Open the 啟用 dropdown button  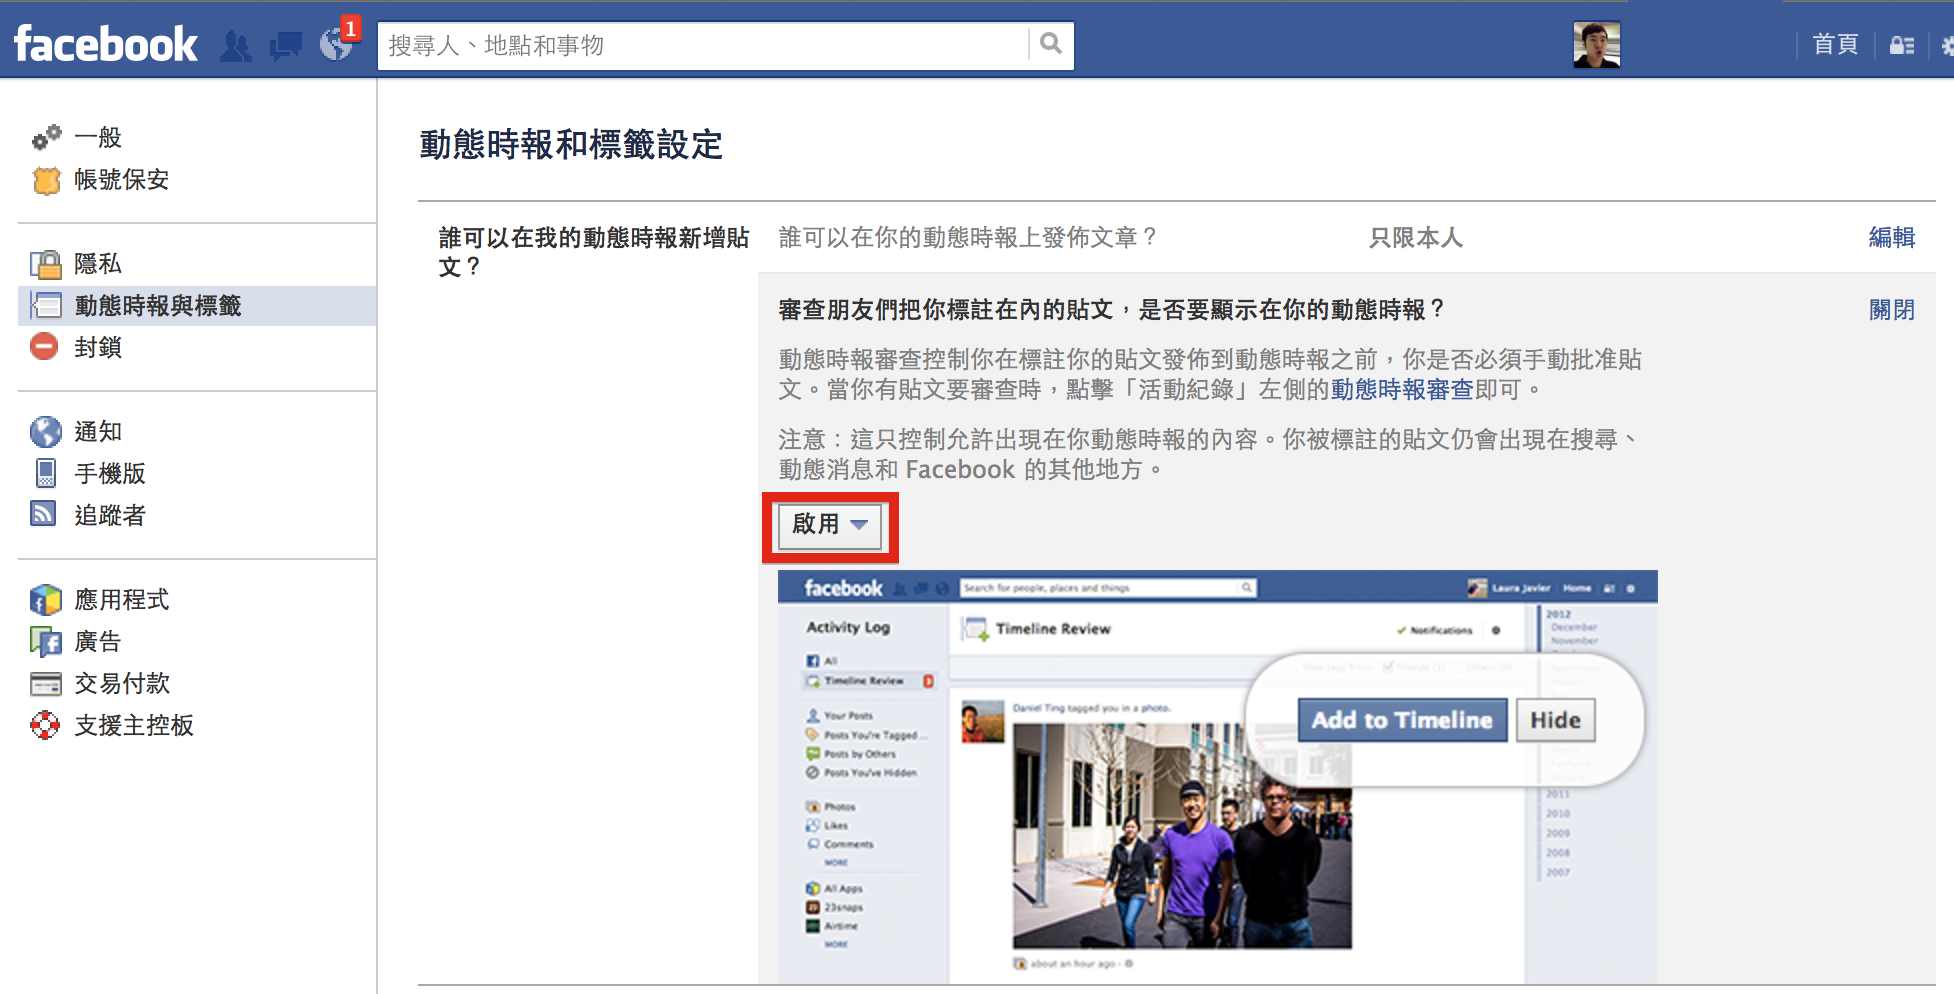coord(830,525)
